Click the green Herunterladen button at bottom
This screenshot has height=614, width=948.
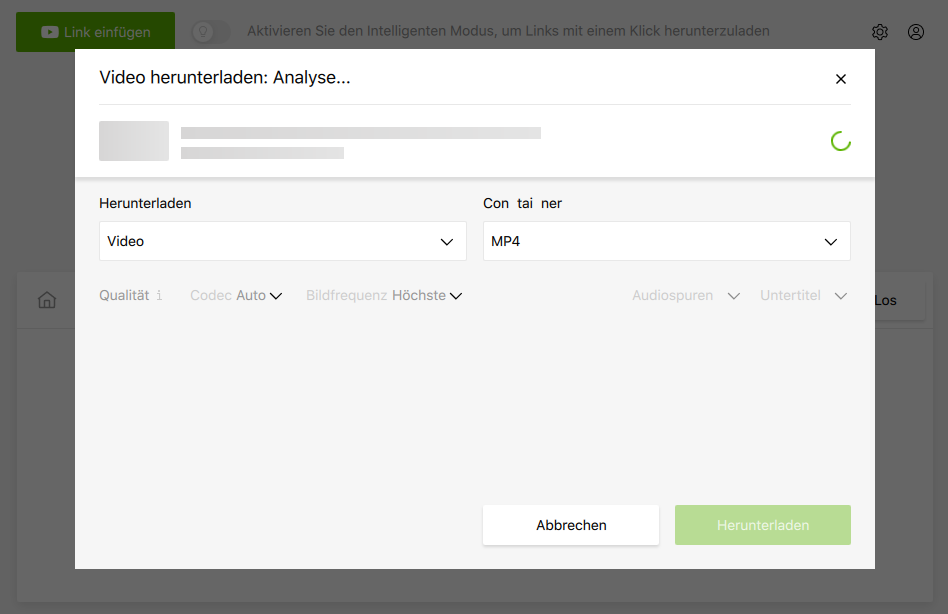762,525
